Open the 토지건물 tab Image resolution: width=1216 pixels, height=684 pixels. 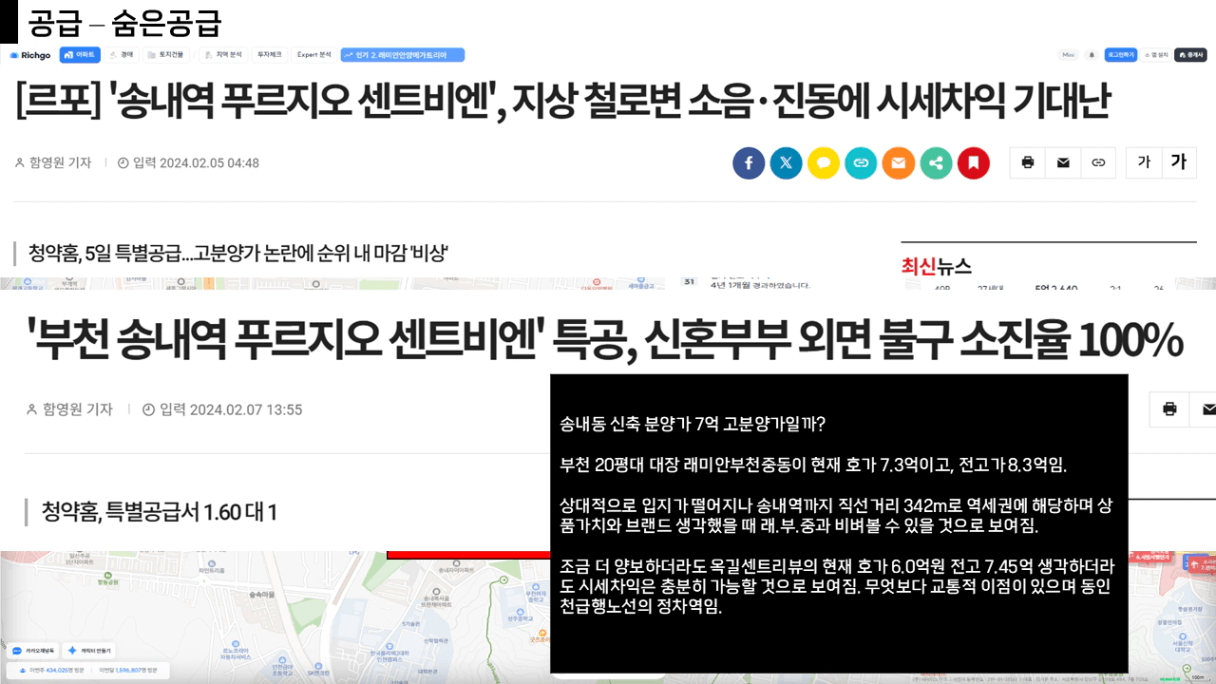click(165, 55)
